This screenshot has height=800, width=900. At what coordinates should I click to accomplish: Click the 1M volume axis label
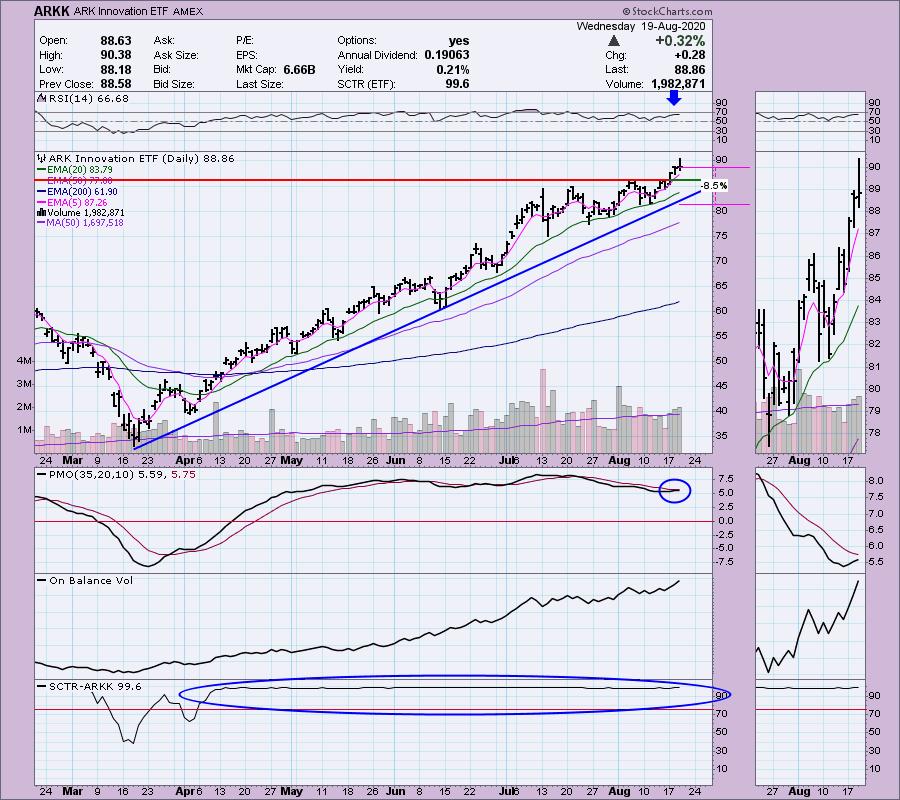(24, 430)
